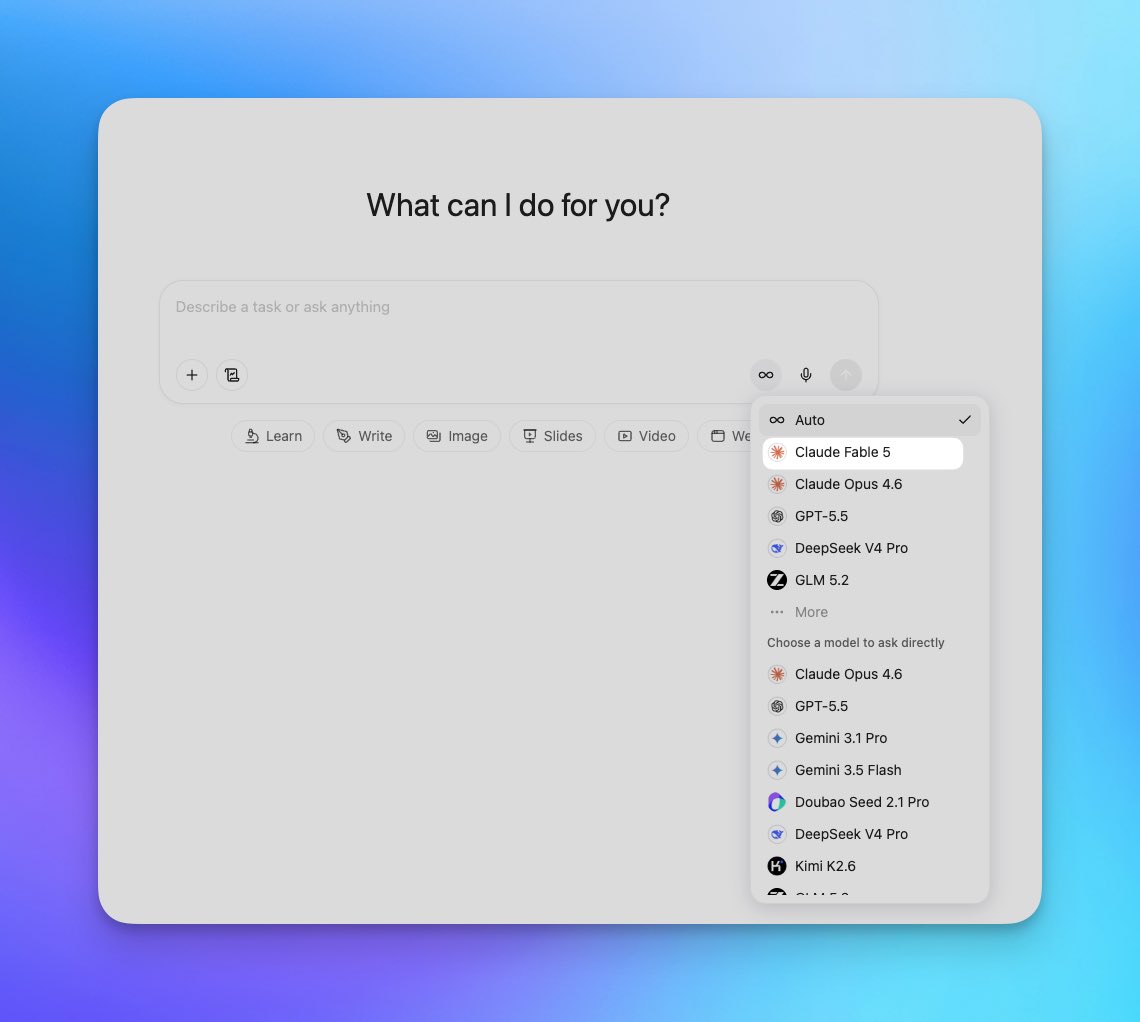Pick Doubao Seed 2.1 Pro model
The height and width of the screenshot is (1022, 1140).
click(870, 802)
